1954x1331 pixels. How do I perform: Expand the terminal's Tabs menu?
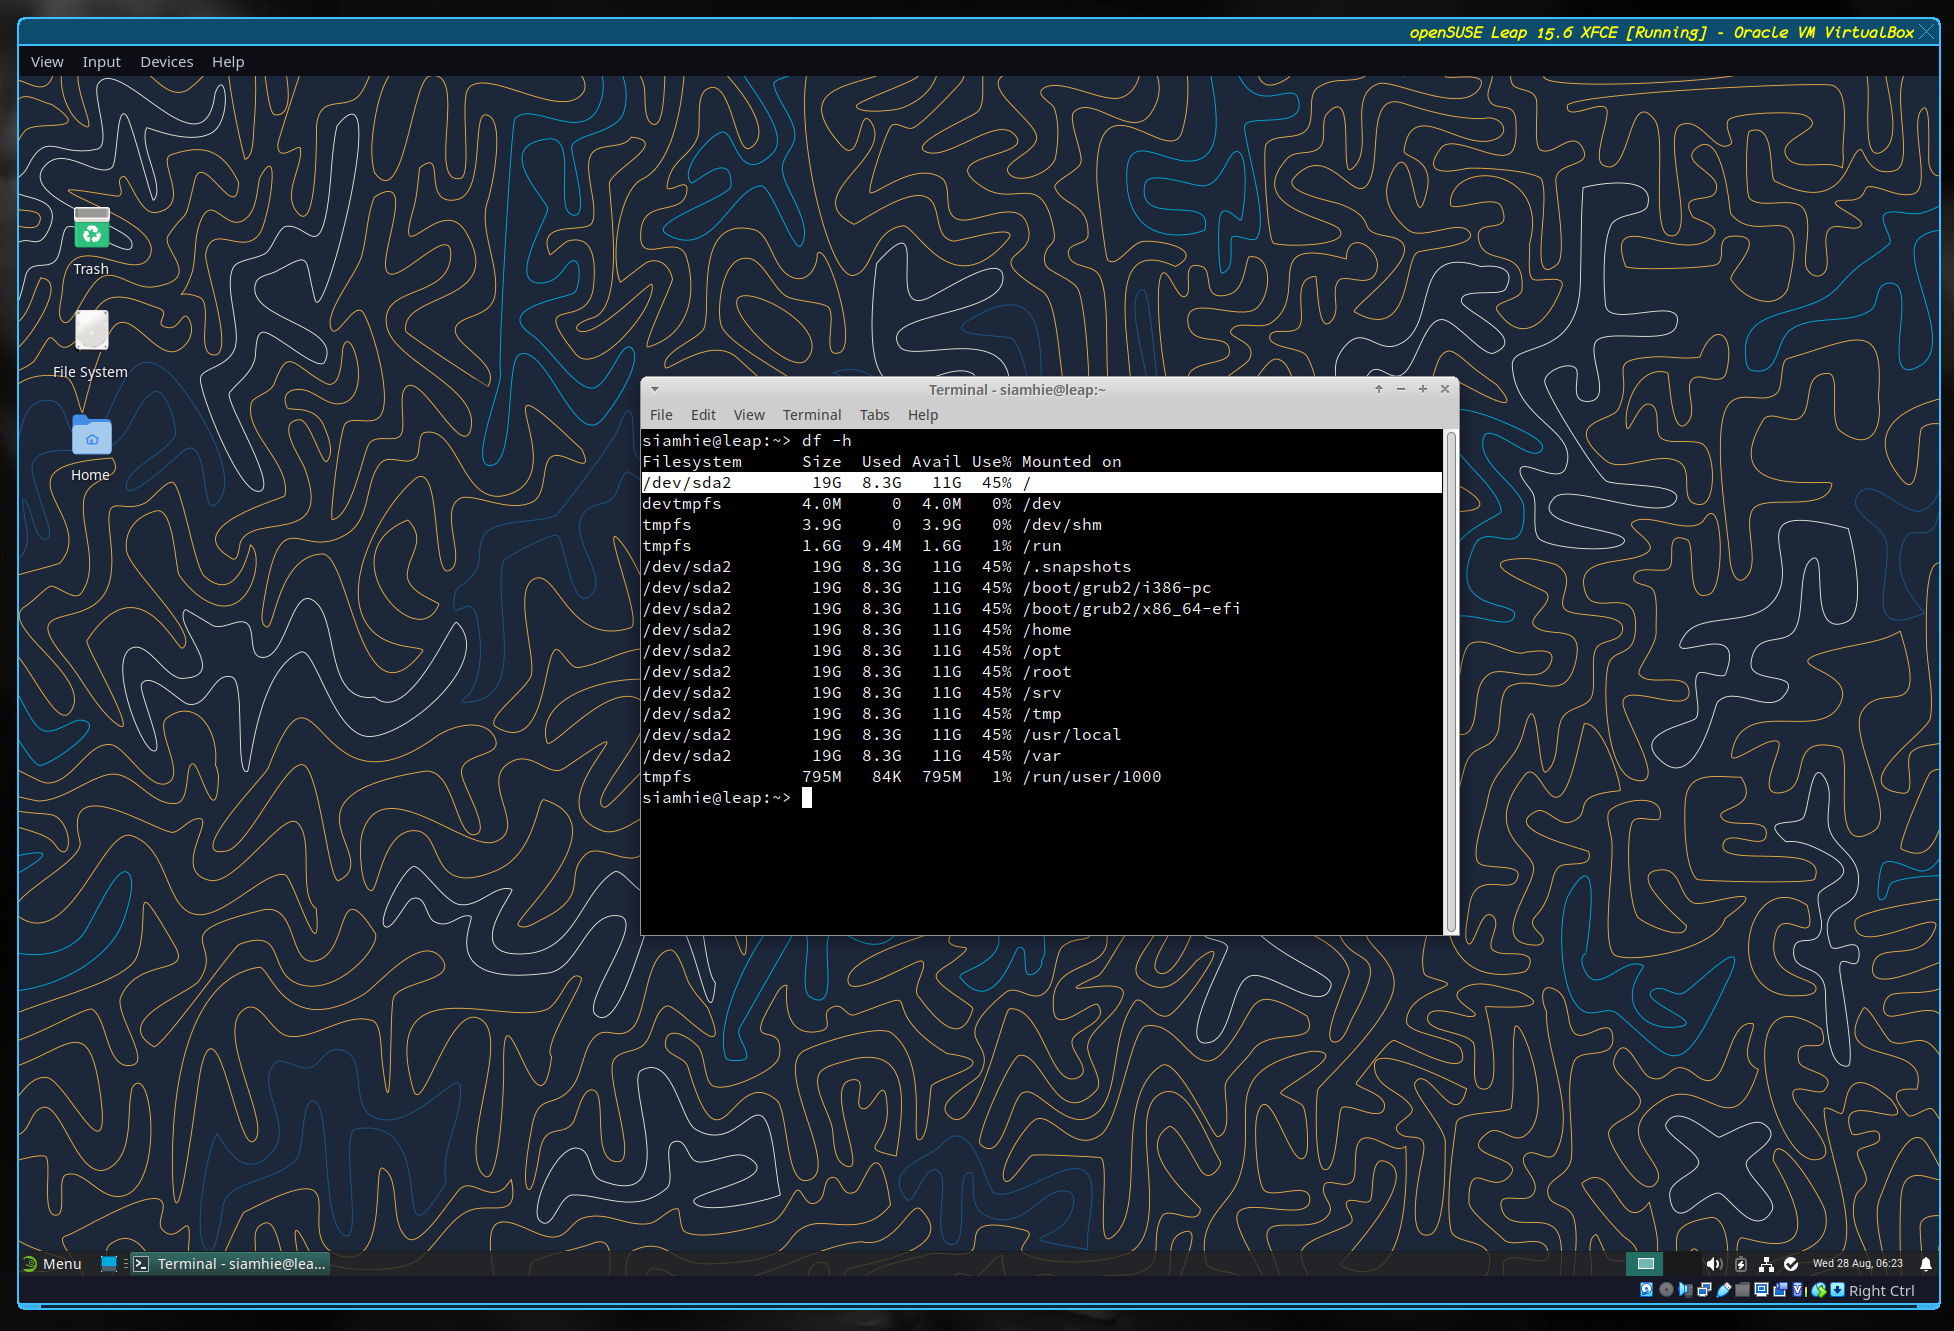pos(874,415)
